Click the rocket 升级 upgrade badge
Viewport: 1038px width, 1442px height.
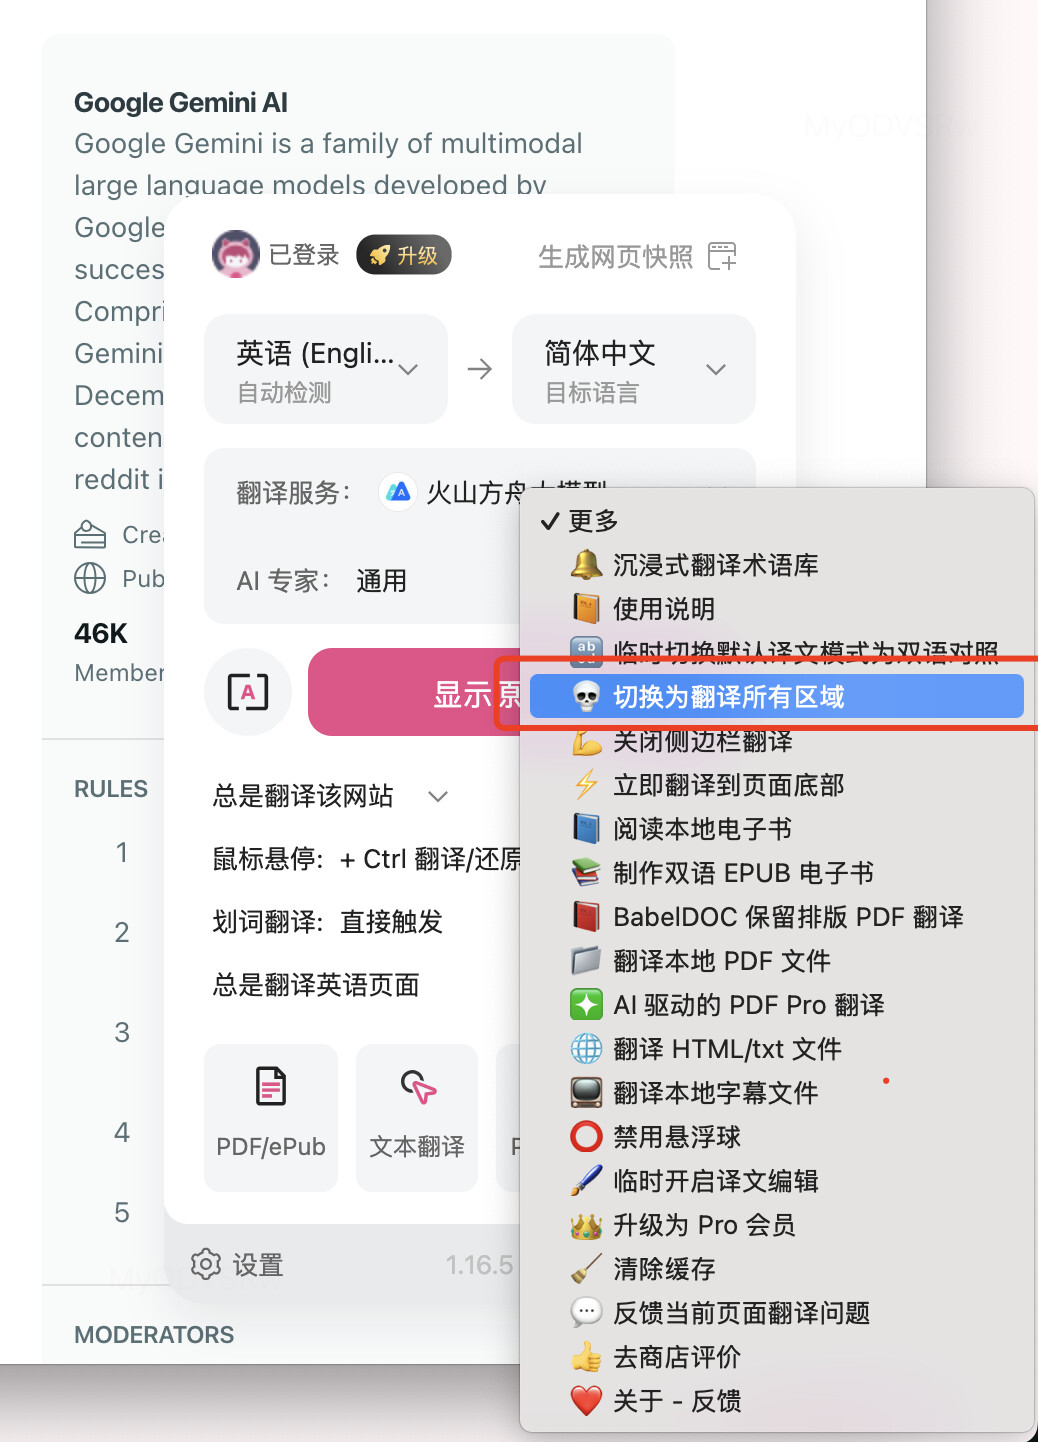tap(404, 255)
